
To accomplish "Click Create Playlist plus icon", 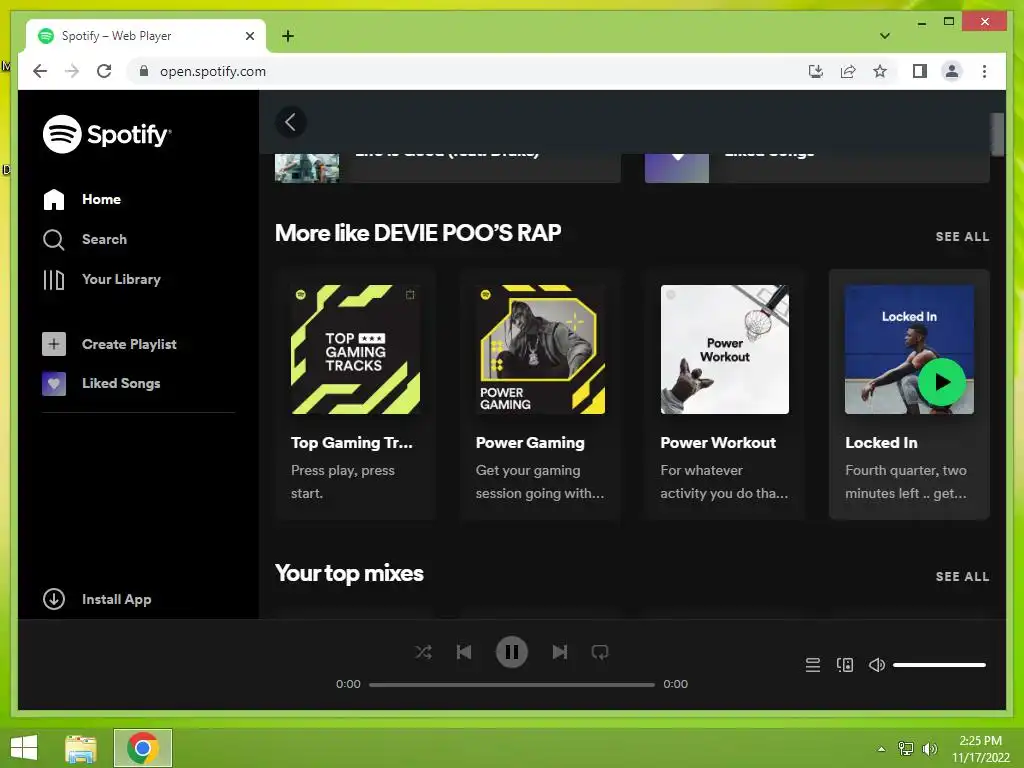I will click(54, 344).
